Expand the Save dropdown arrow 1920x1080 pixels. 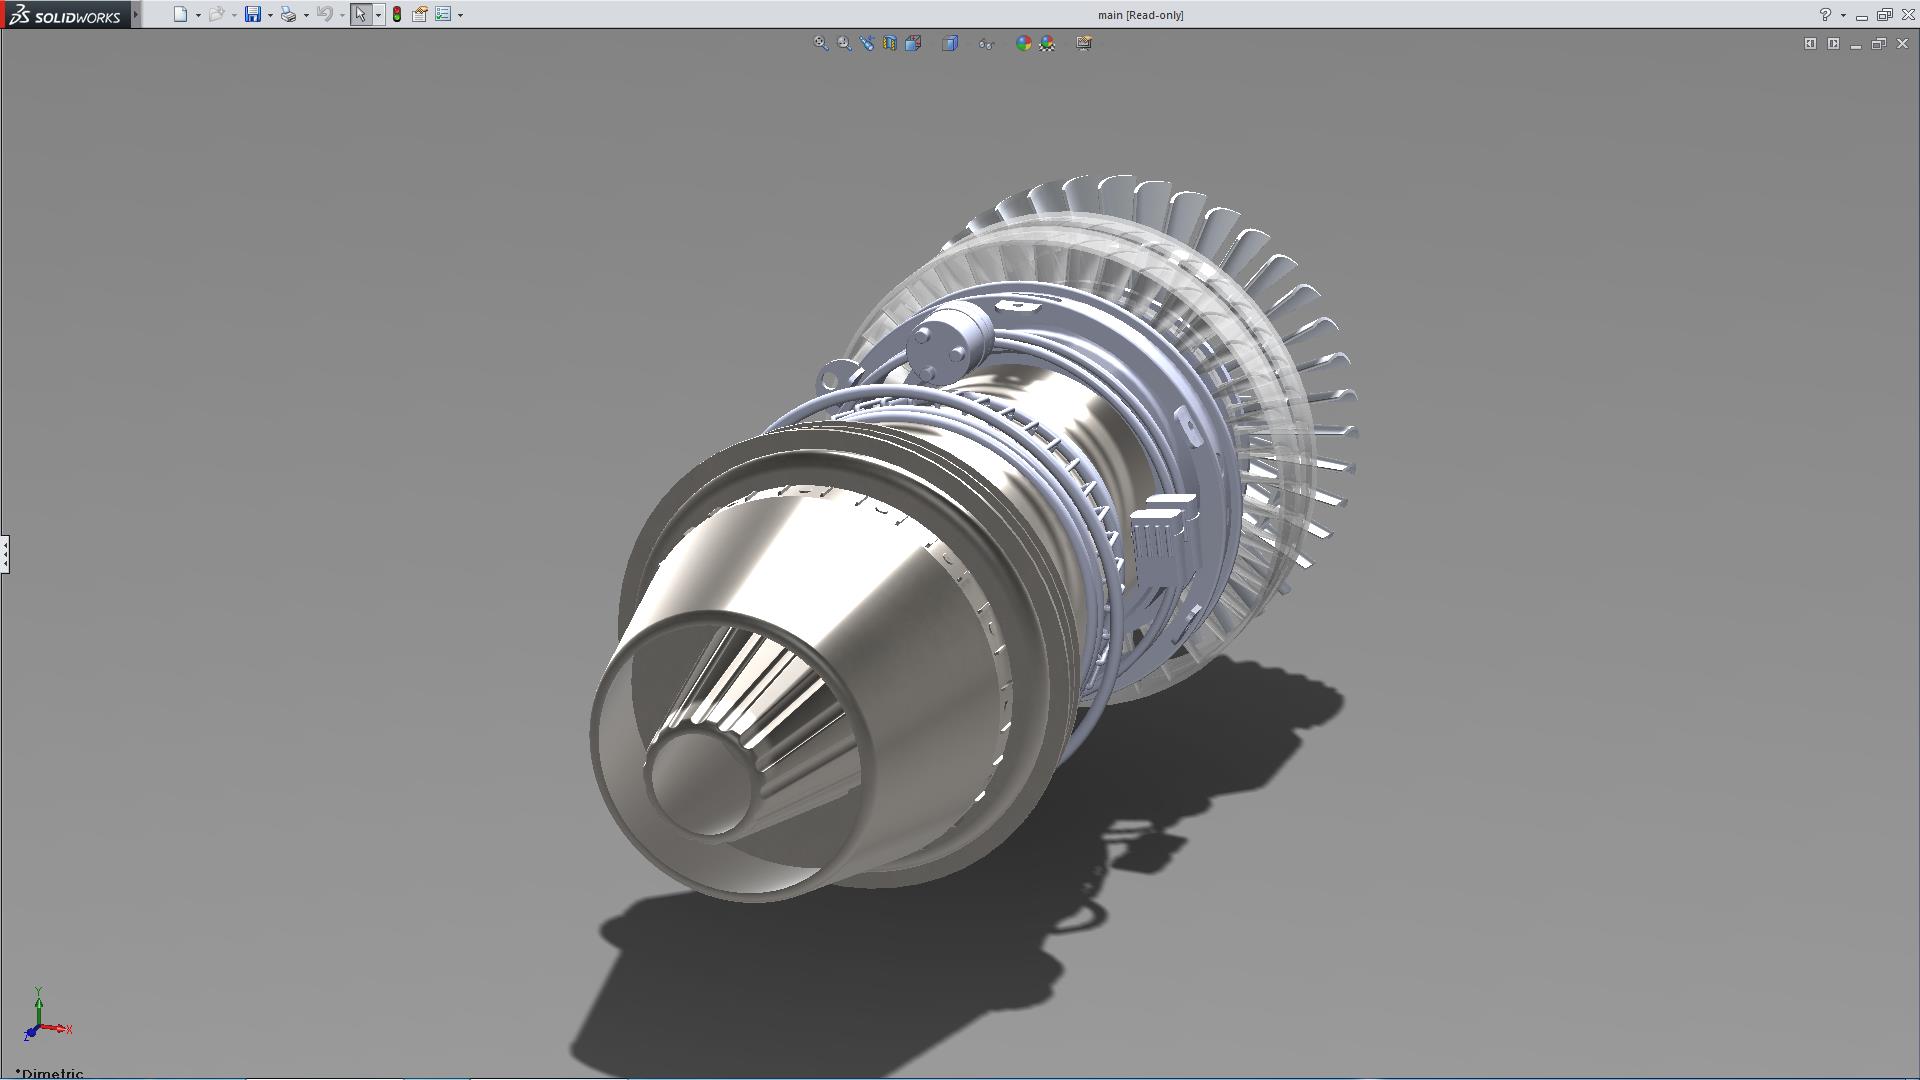click(270, 15)
